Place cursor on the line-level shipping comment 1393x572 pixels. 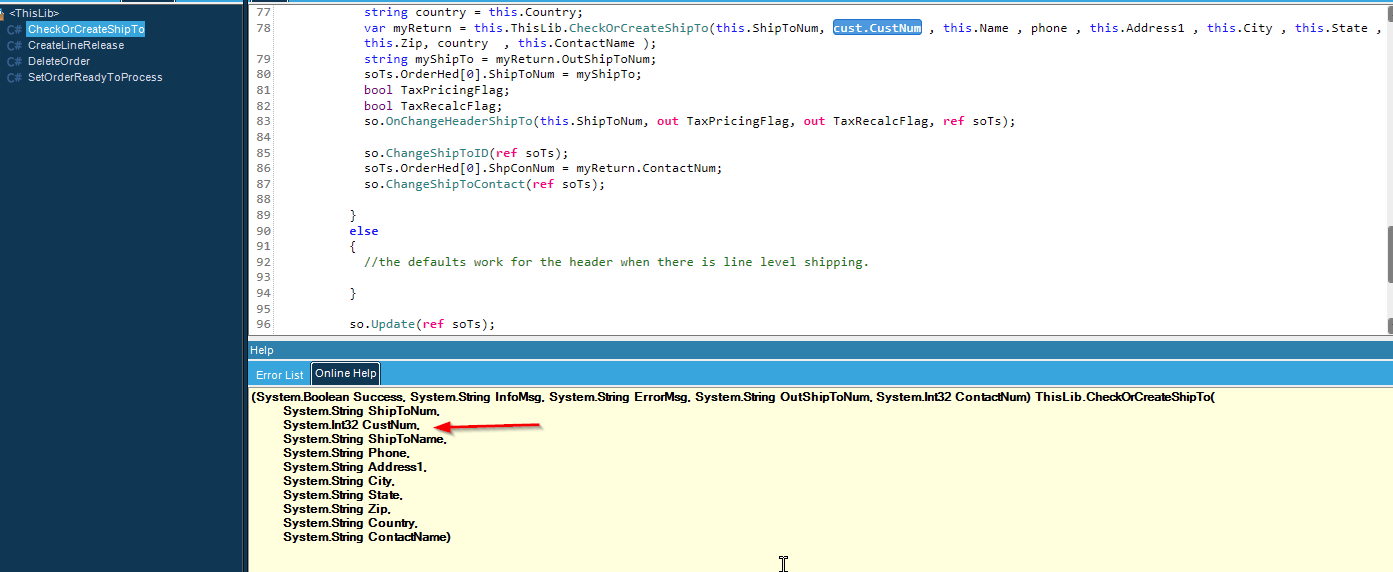pyautogui.click(x=616, y=262)
